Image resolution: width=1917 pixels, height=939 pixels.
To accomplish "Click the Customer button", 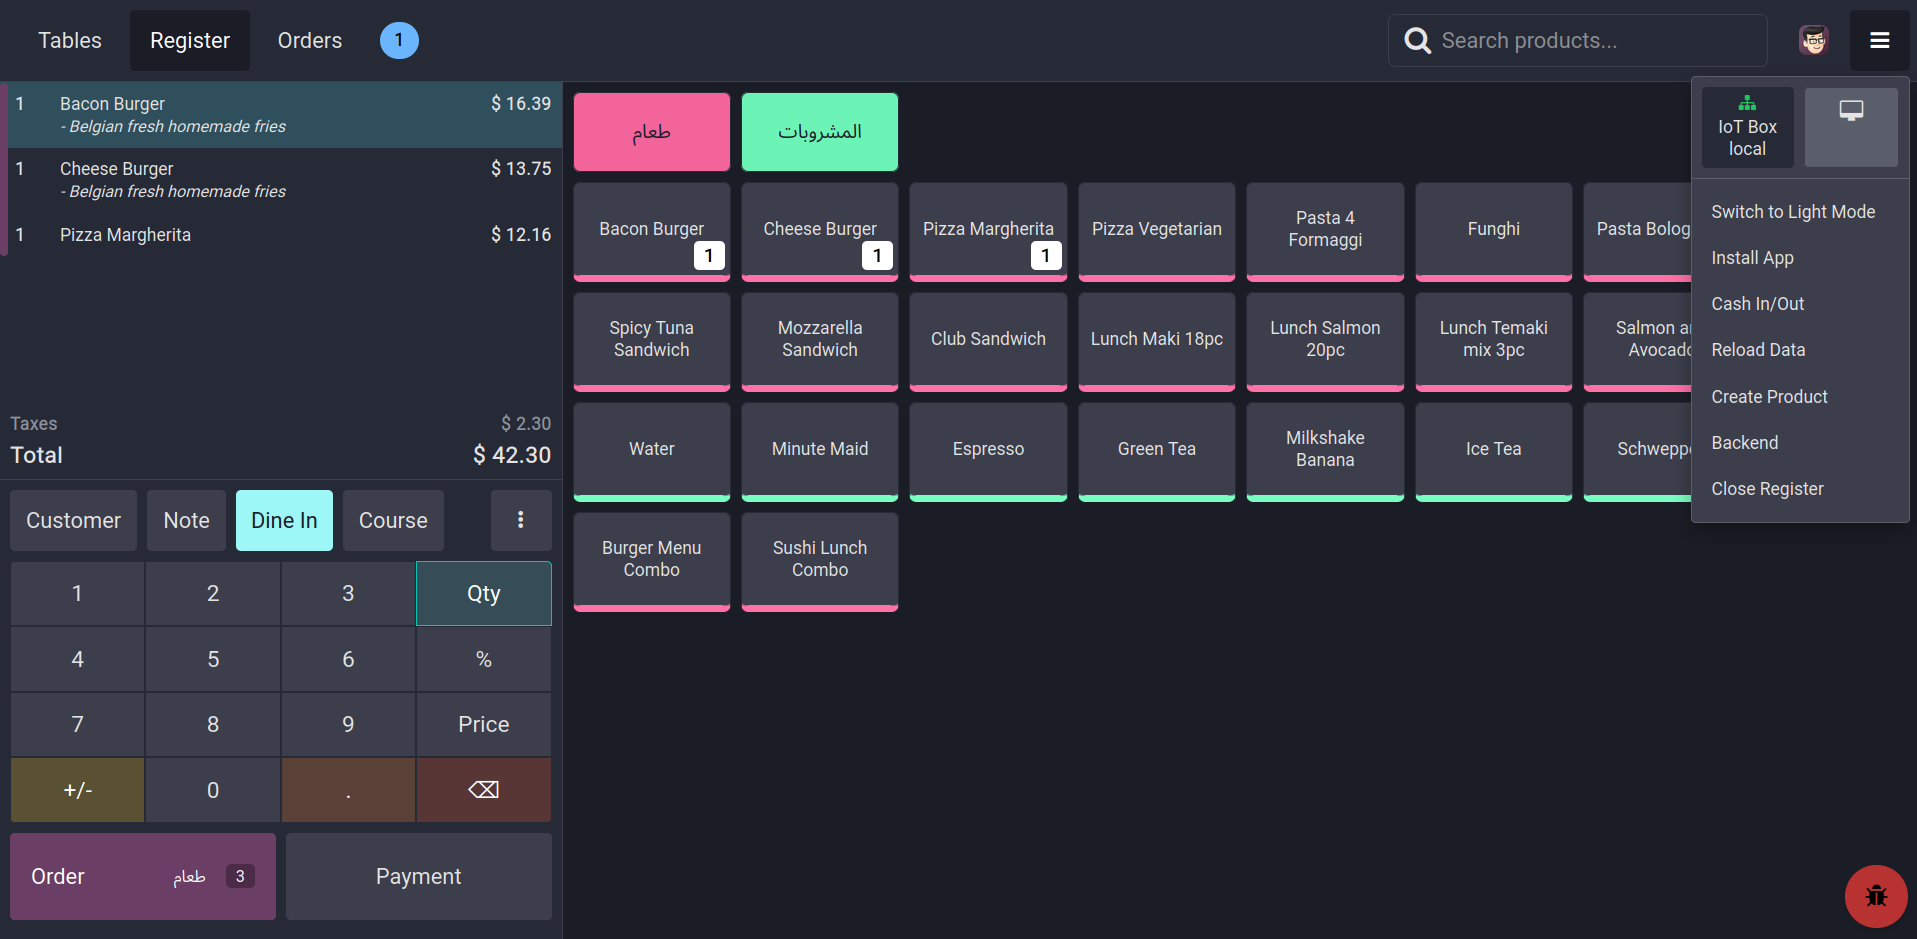I will click(73, 520).
